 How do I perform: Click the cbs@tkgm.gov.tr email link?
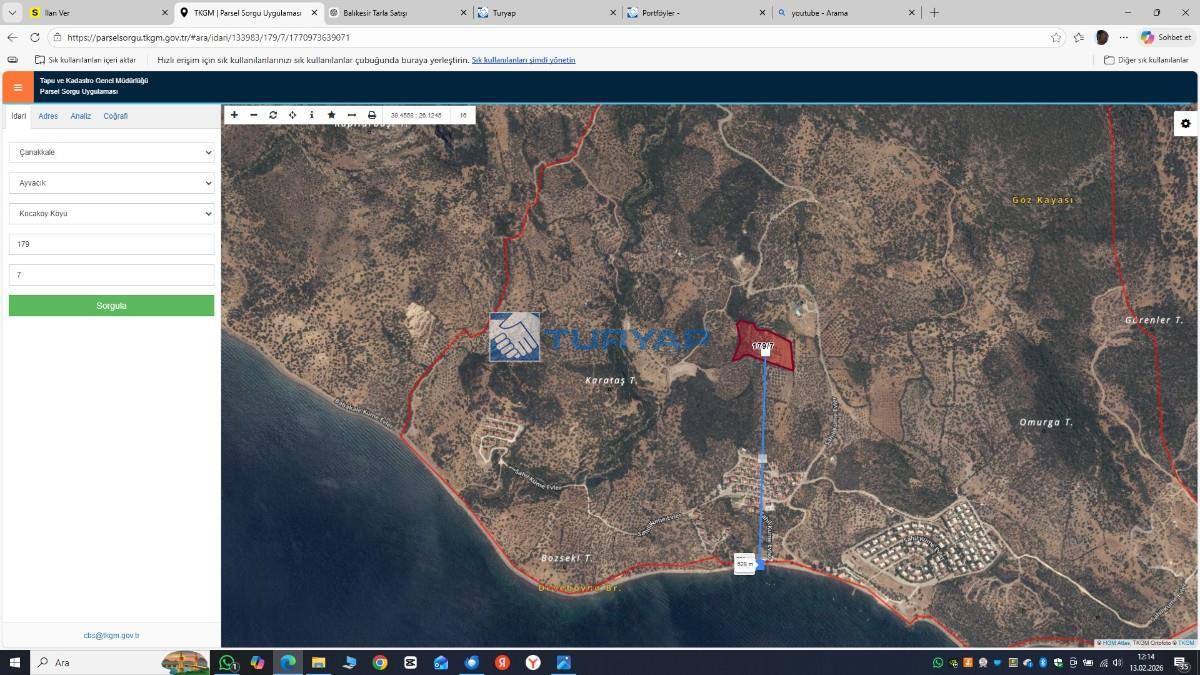111,635
